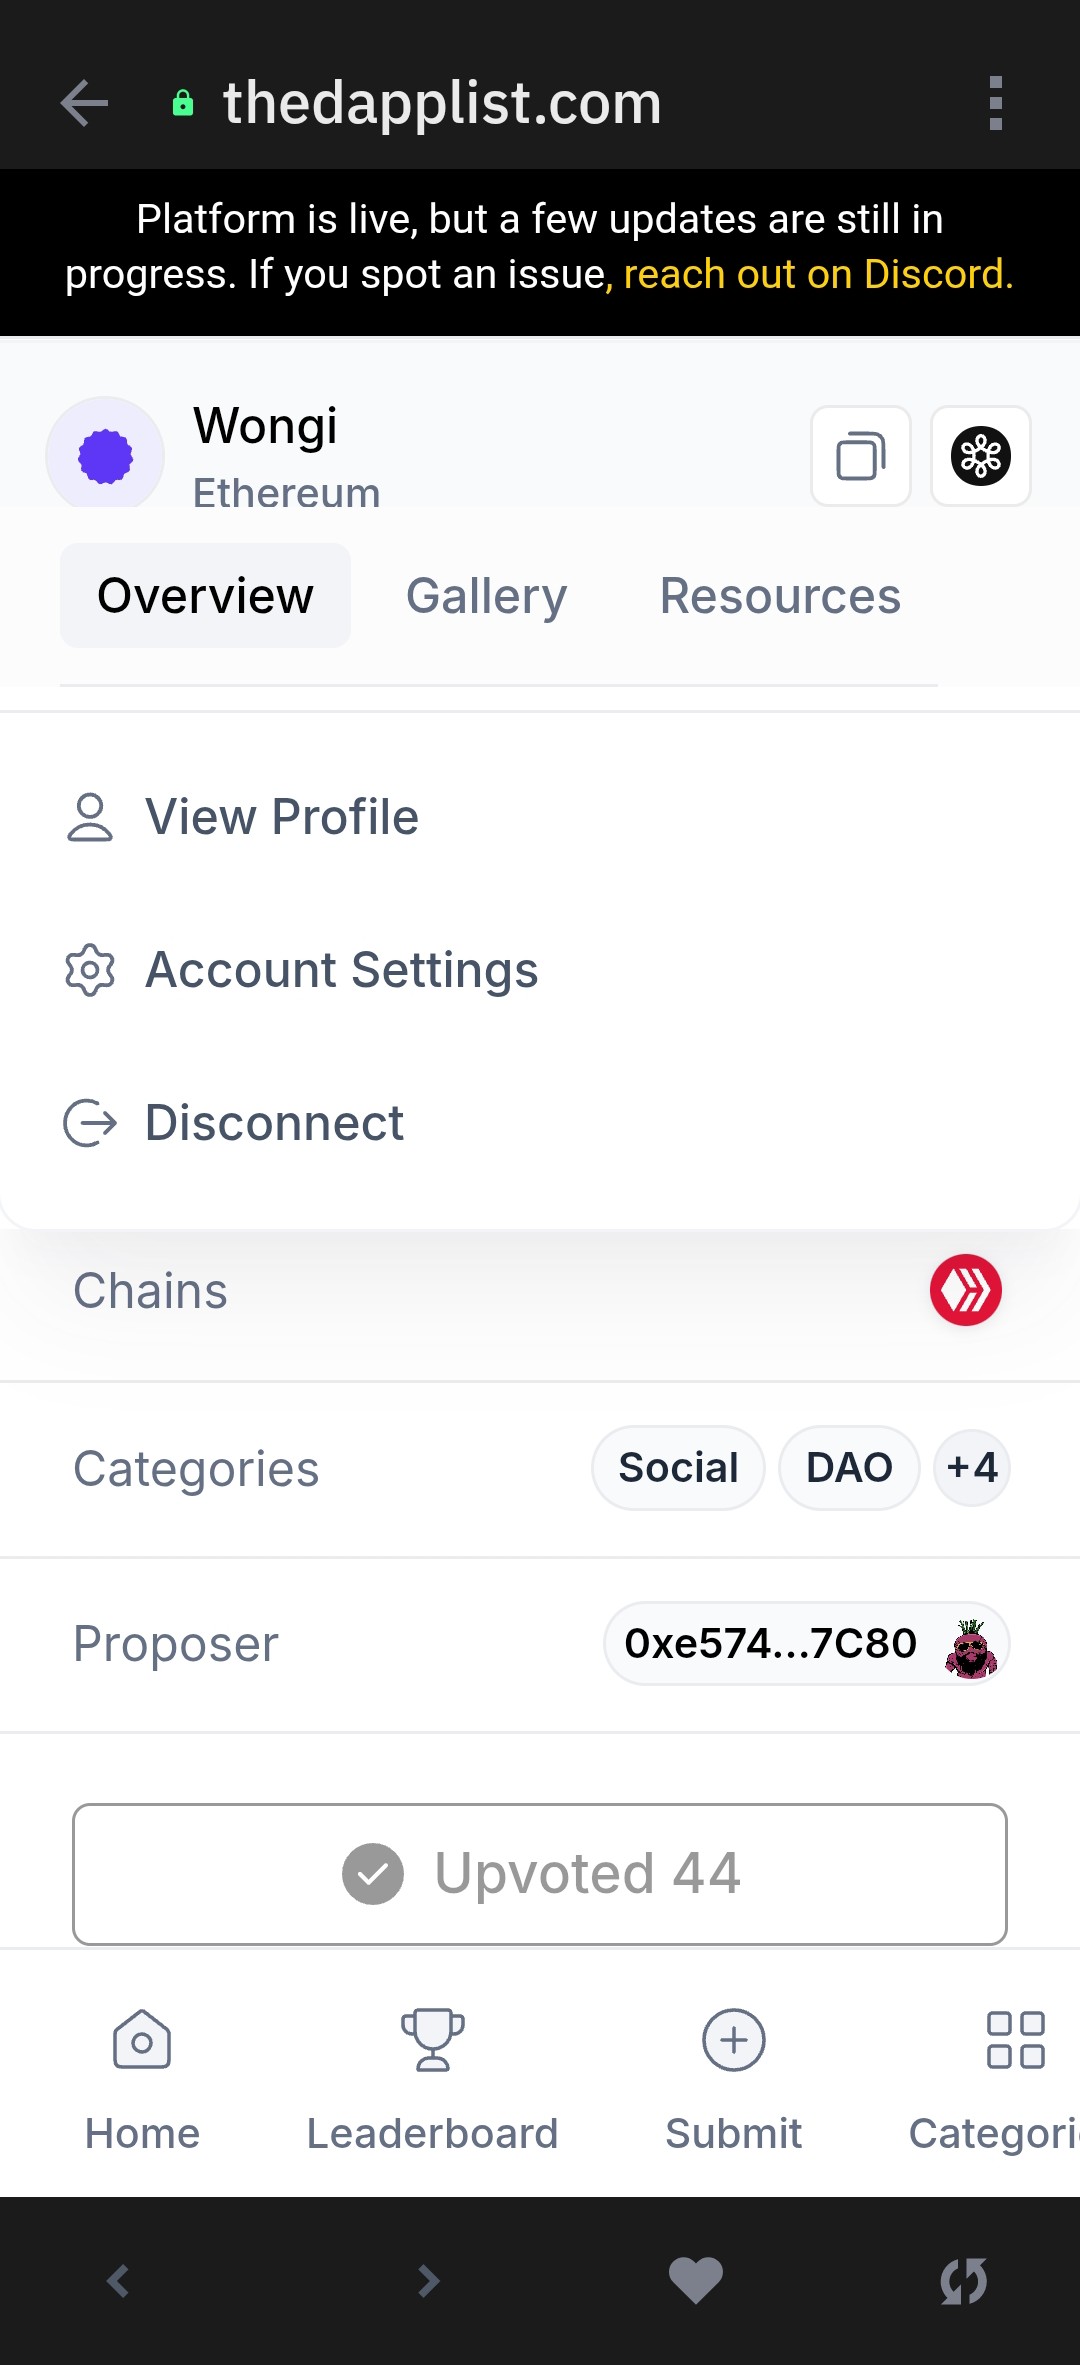Click the proposer address 0xe574...7C80 chip
The image size is (1080, 2365).
pyautogui.click(x=807, y=1644)
